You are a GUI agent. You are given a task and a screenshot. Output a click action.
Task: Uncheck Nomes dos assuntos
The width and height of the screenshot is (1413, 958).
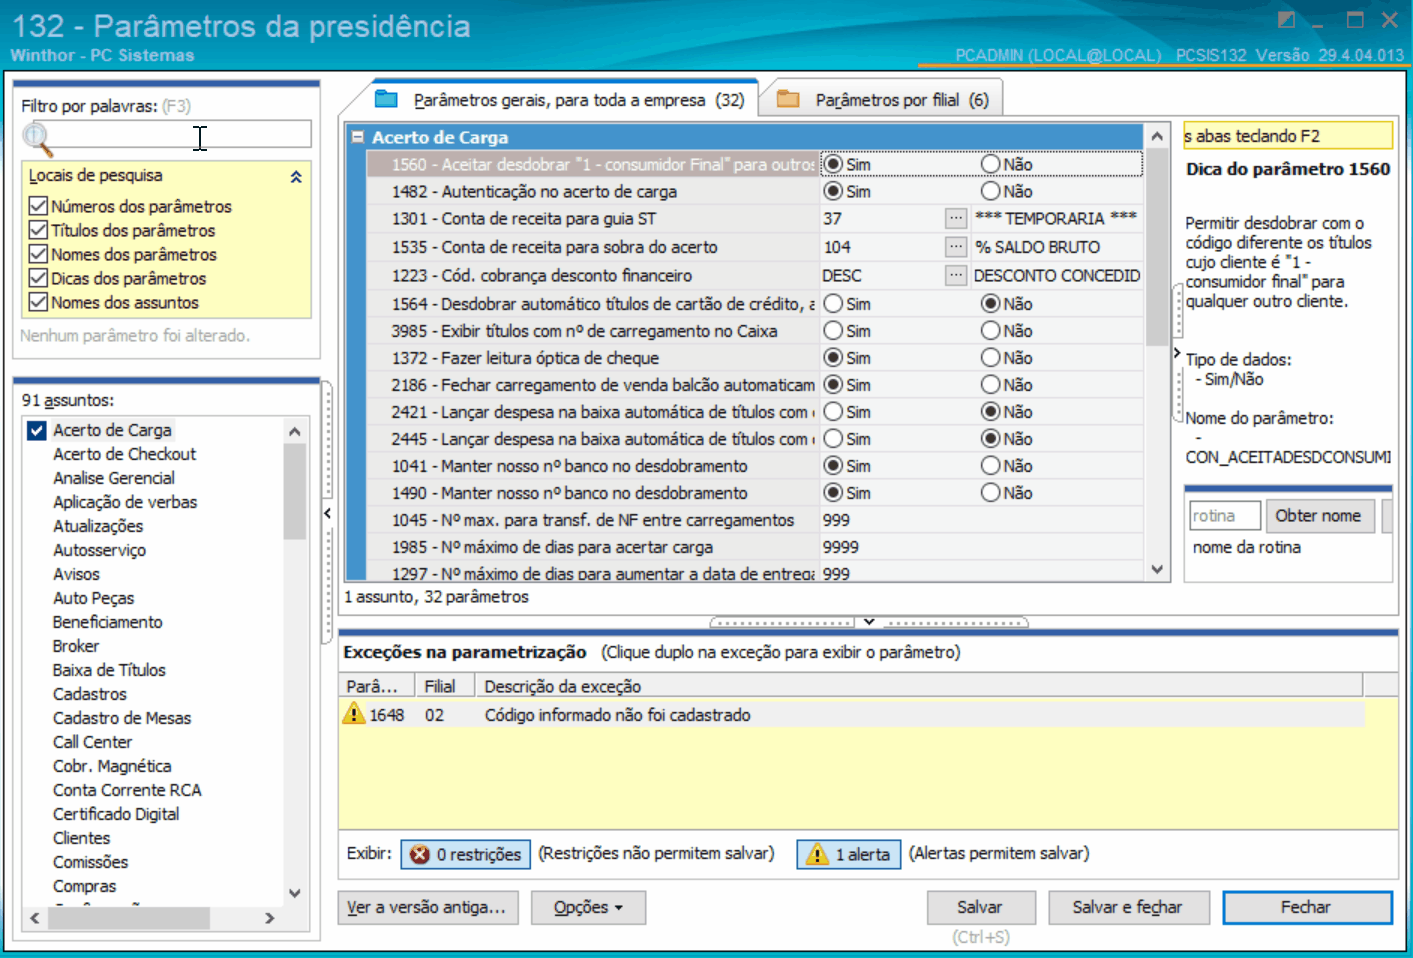(x=38, y=302)
